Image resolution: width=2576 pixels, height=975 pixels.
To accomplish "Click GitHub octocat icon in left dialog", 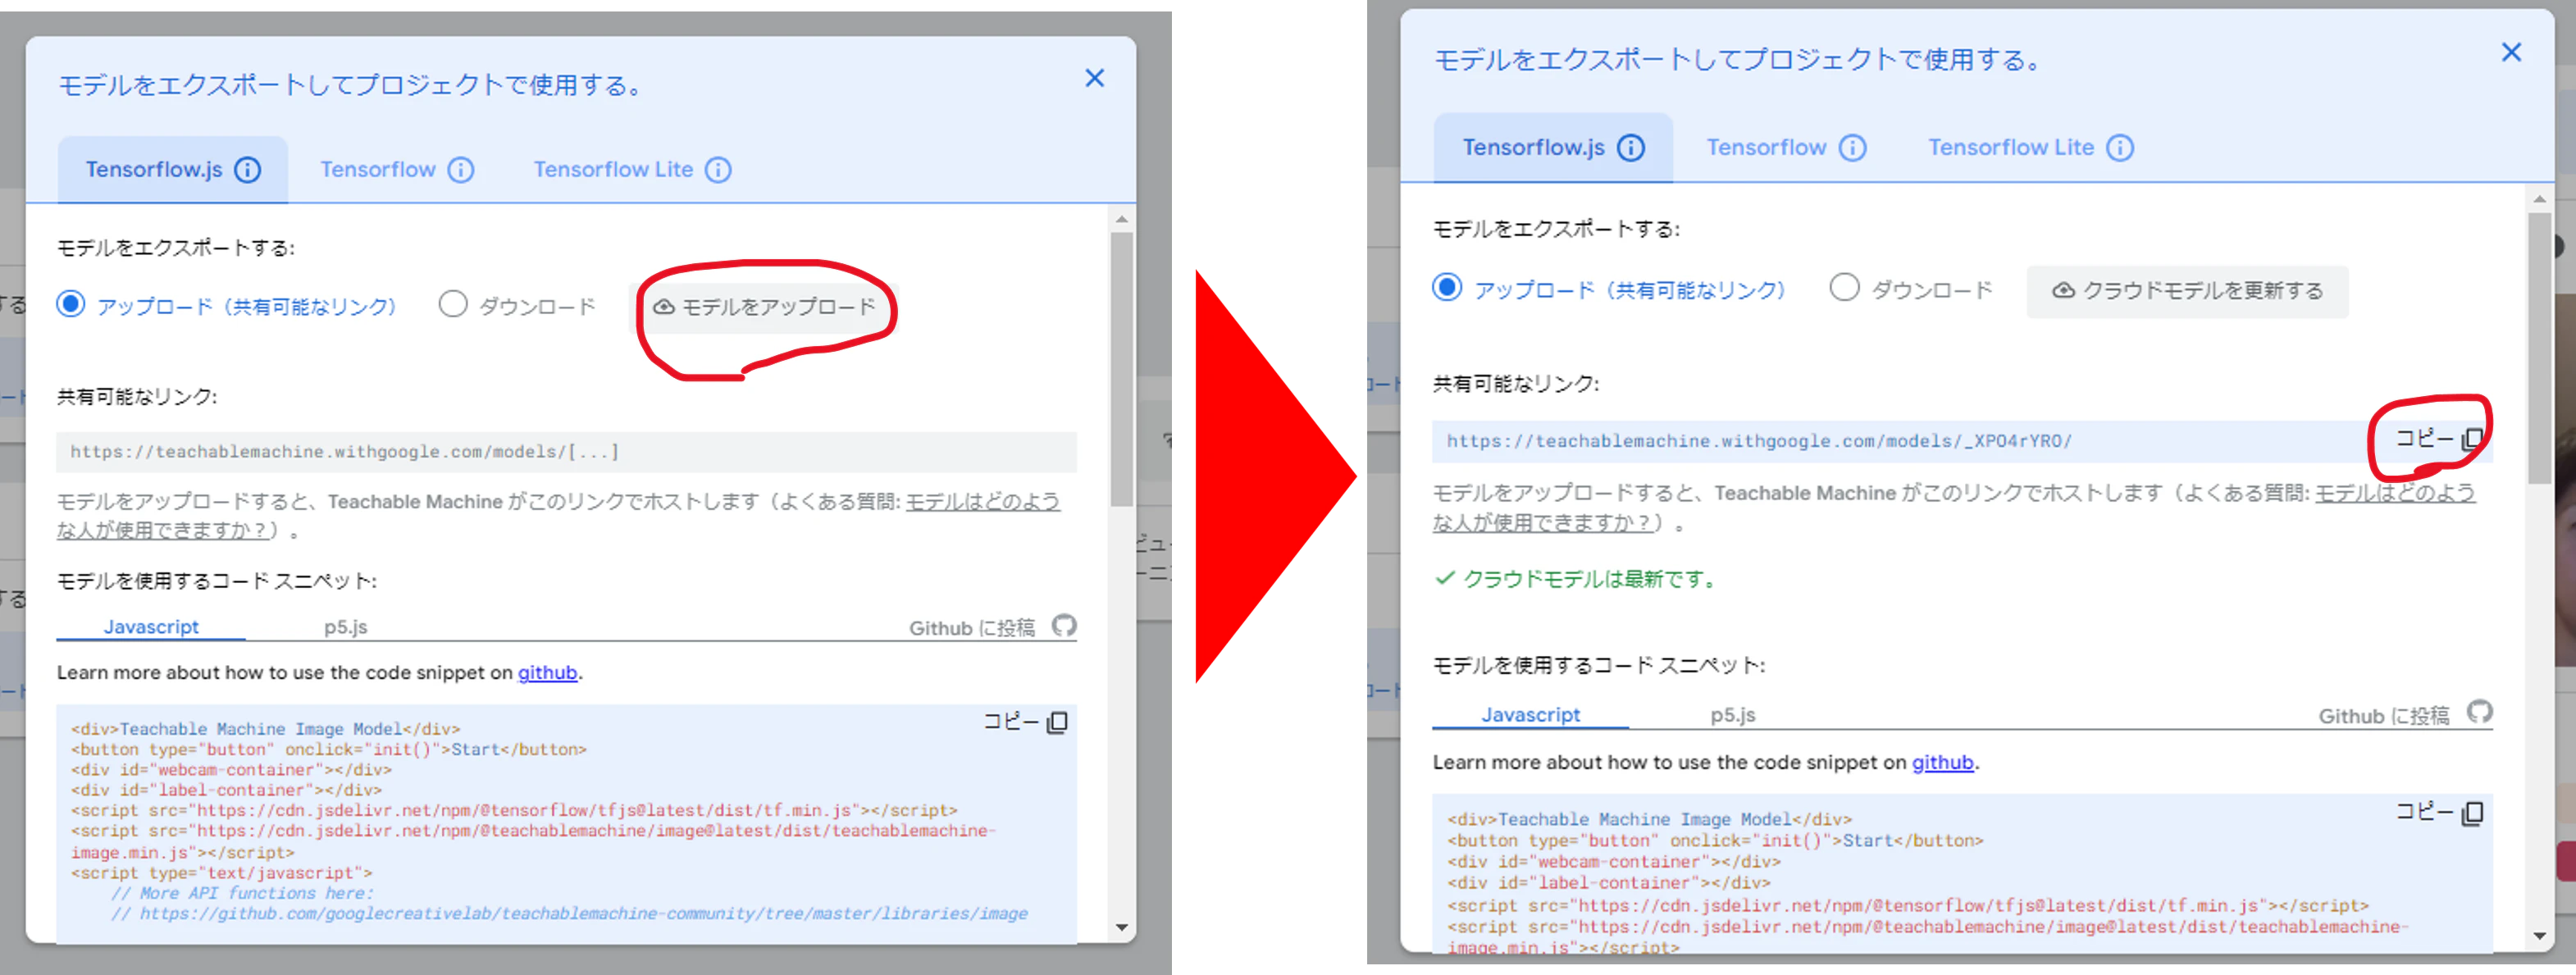I will pos(1064,626).
